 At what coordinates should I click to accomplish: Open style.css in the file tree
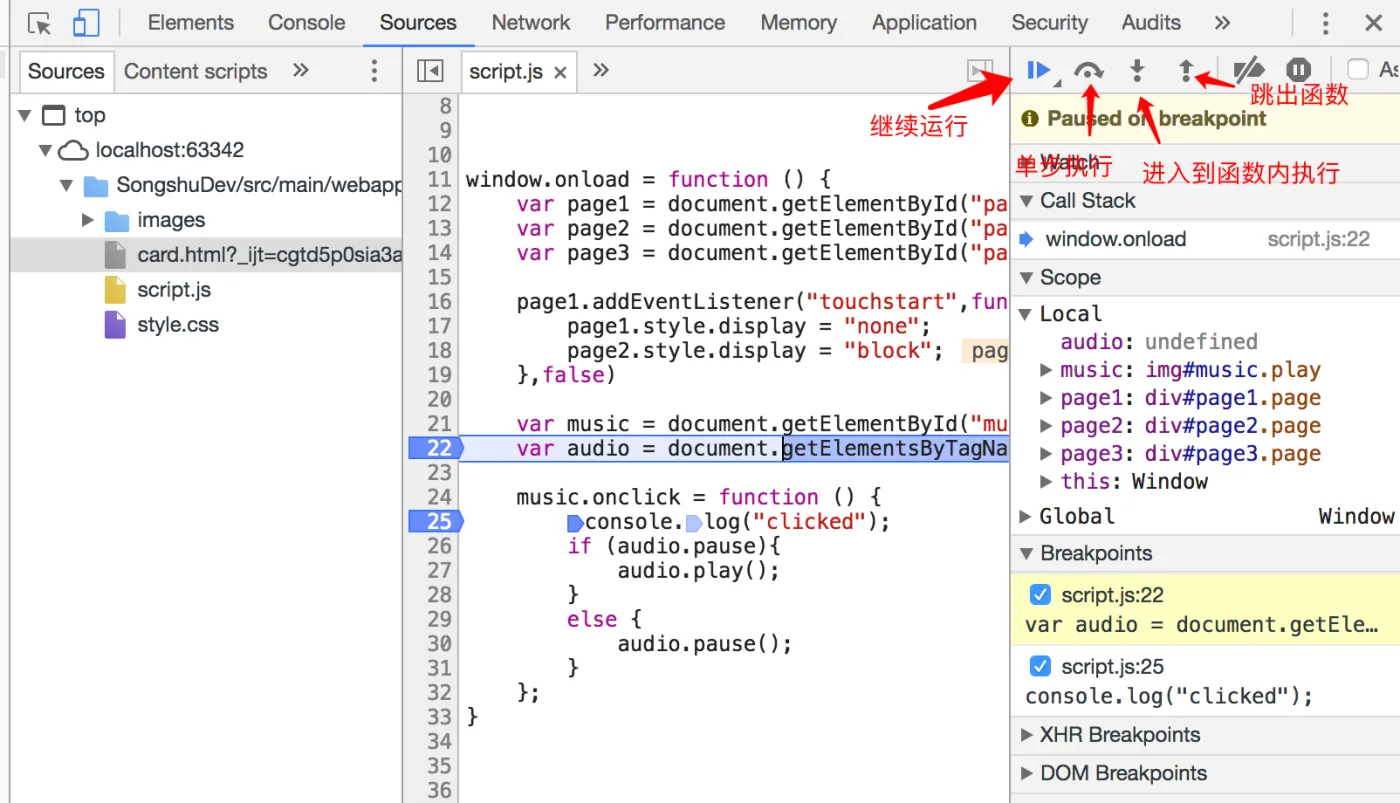coord(177,325)
